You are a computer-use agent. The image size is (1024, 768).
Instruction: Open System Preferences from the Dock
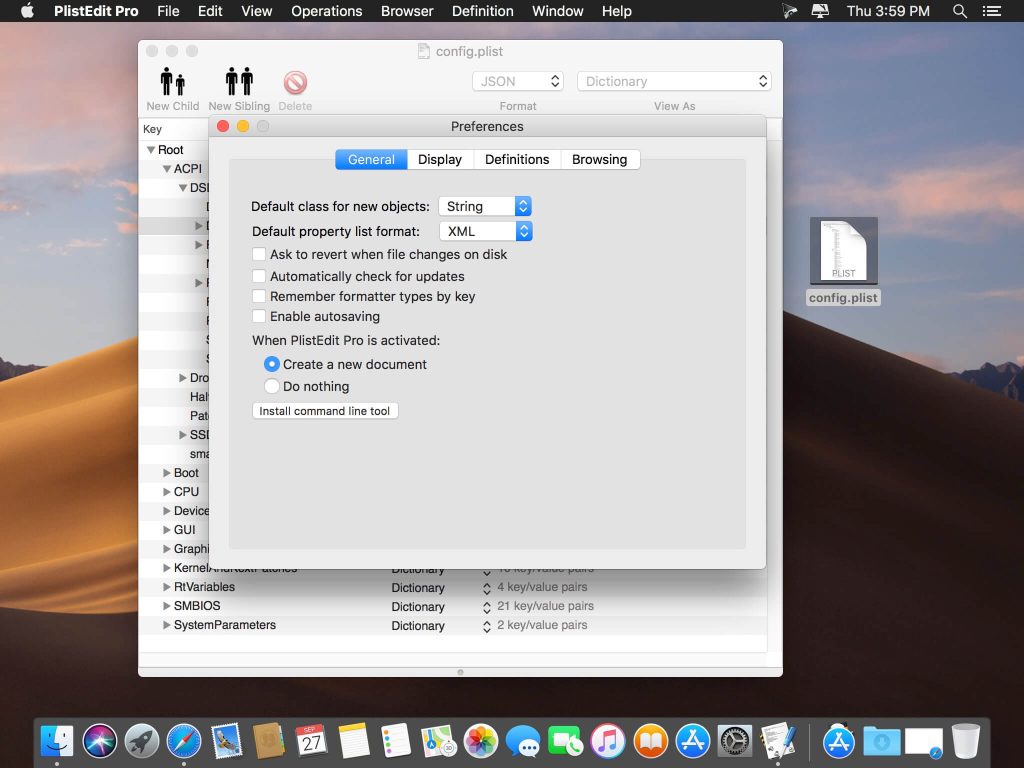tap(734, 741)
